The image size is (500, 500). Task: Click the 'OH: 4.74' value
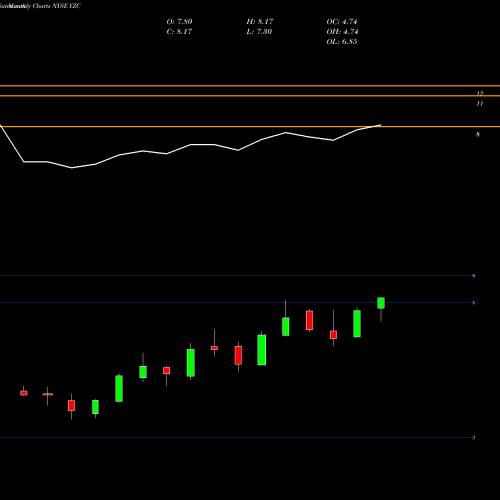[342, 32]
